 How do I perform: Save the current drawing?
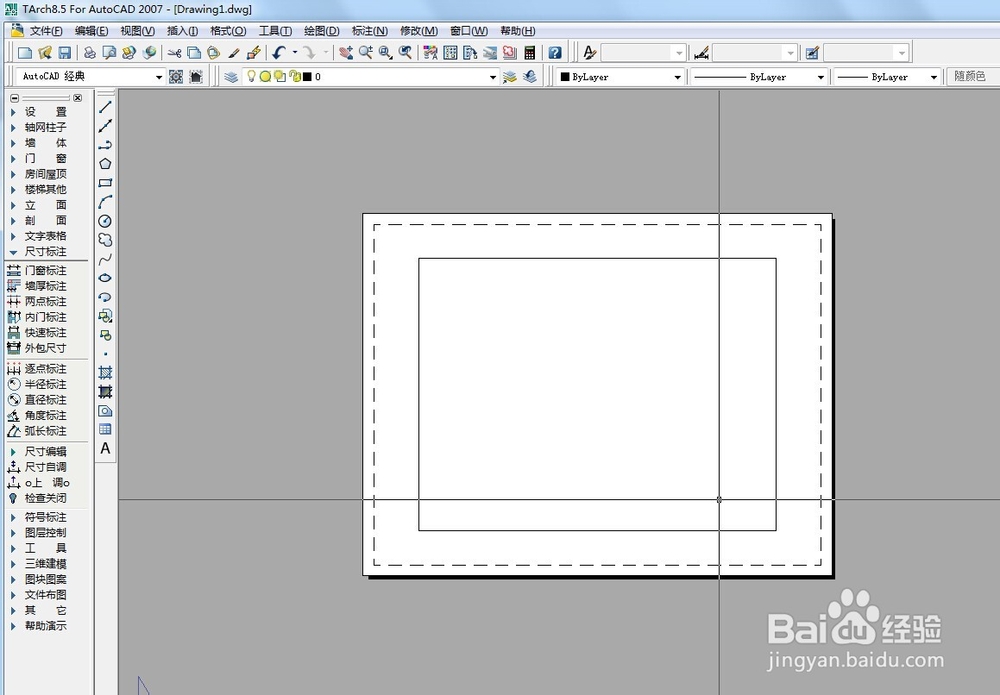pos(64,52)
